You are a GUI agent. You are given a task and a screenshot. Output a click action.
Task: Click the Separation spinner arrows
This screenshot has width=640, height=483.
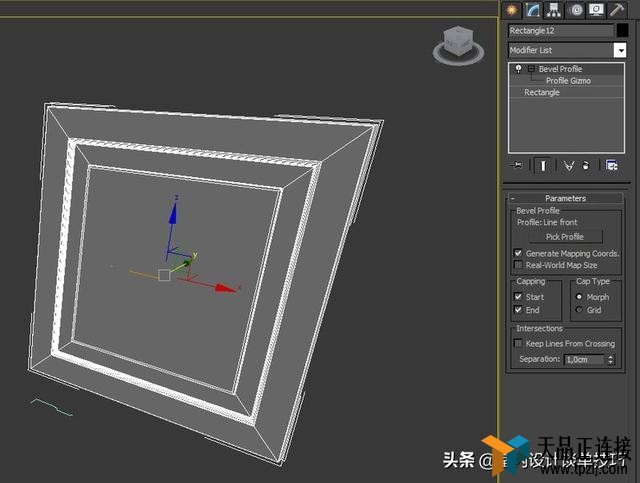[611, 360]
